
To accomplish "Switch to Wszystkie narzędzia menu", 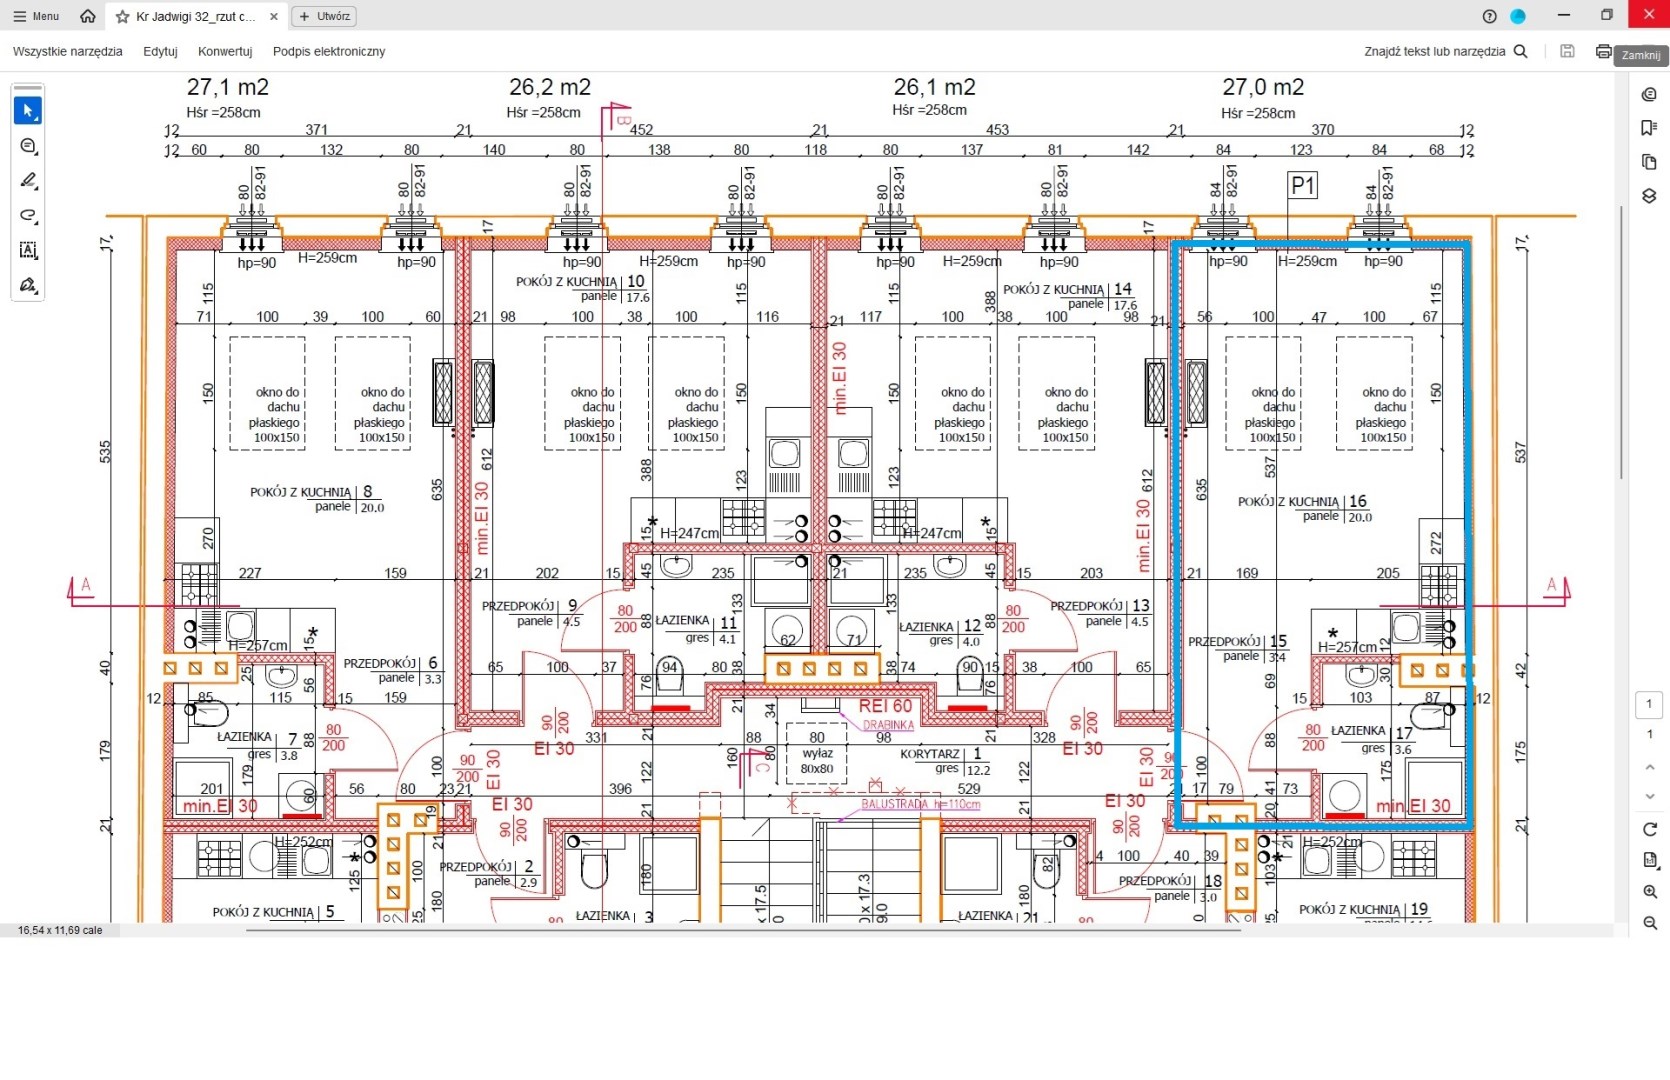I will (68, 51).
